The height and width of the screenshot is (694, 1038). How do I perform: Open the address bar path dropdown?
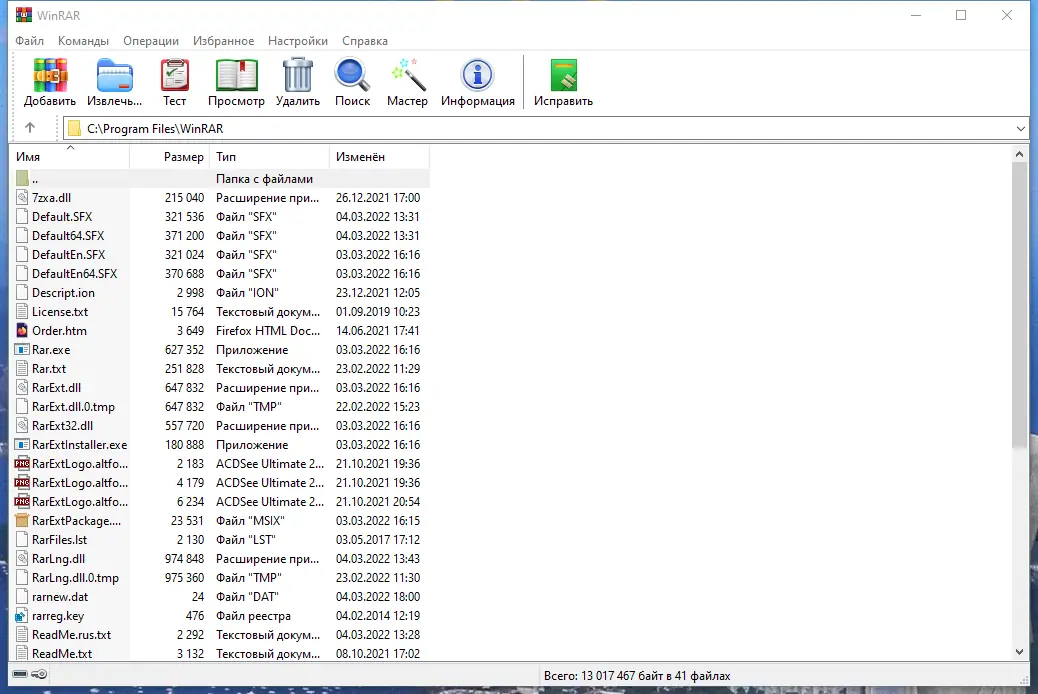coord(1021,128)
